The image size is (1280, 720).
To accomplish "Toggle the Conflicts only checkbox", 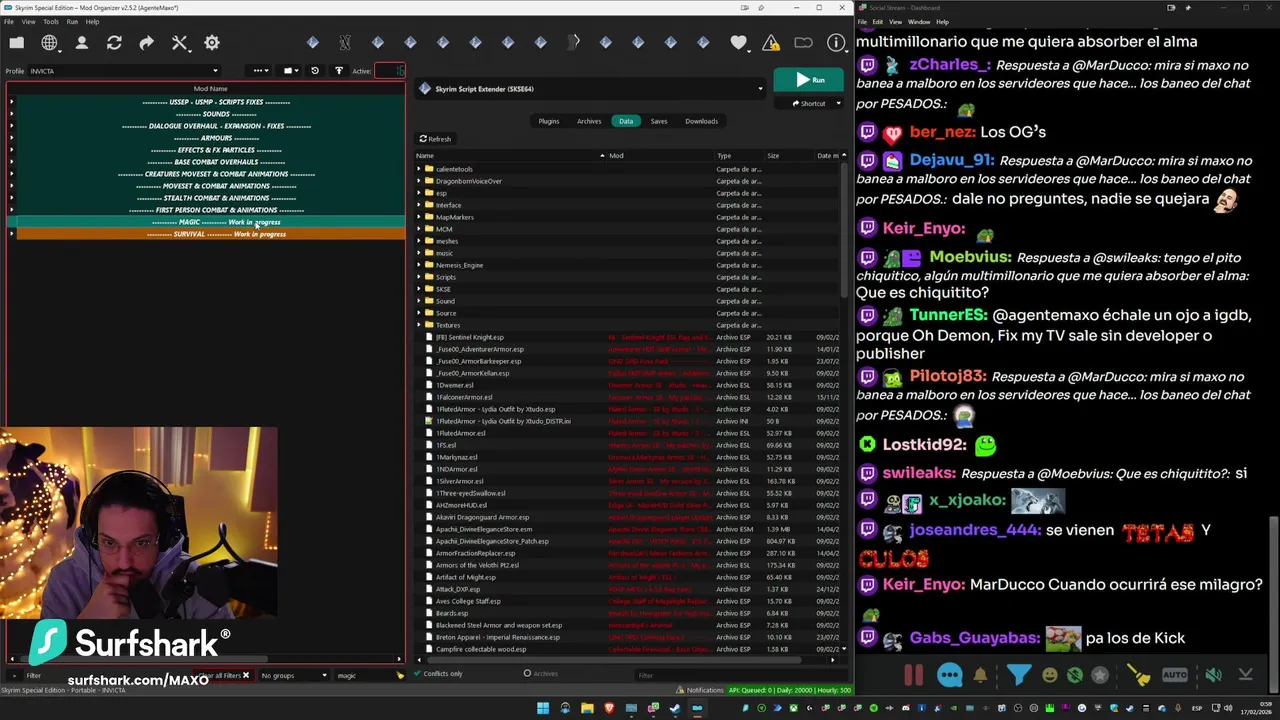I will pyautogui.click(x=437, y=673).
